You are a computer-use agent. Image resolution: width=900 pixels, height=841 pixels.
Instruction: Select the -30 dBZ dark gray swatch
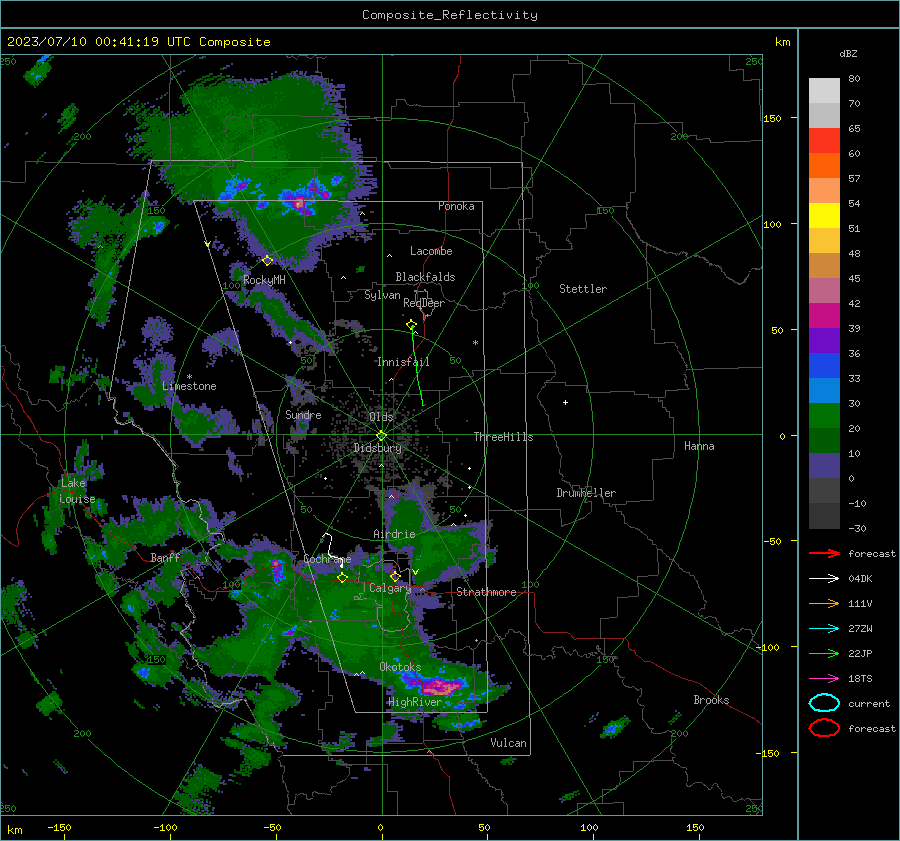[824, 515]
